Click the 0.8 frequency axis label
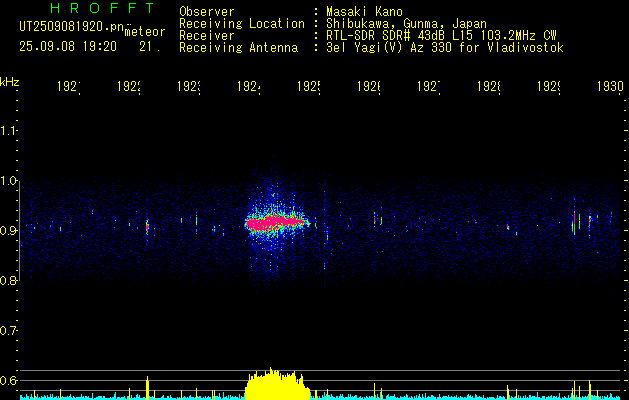Viewport: 629px width, 400px height. tap(8, 280)
